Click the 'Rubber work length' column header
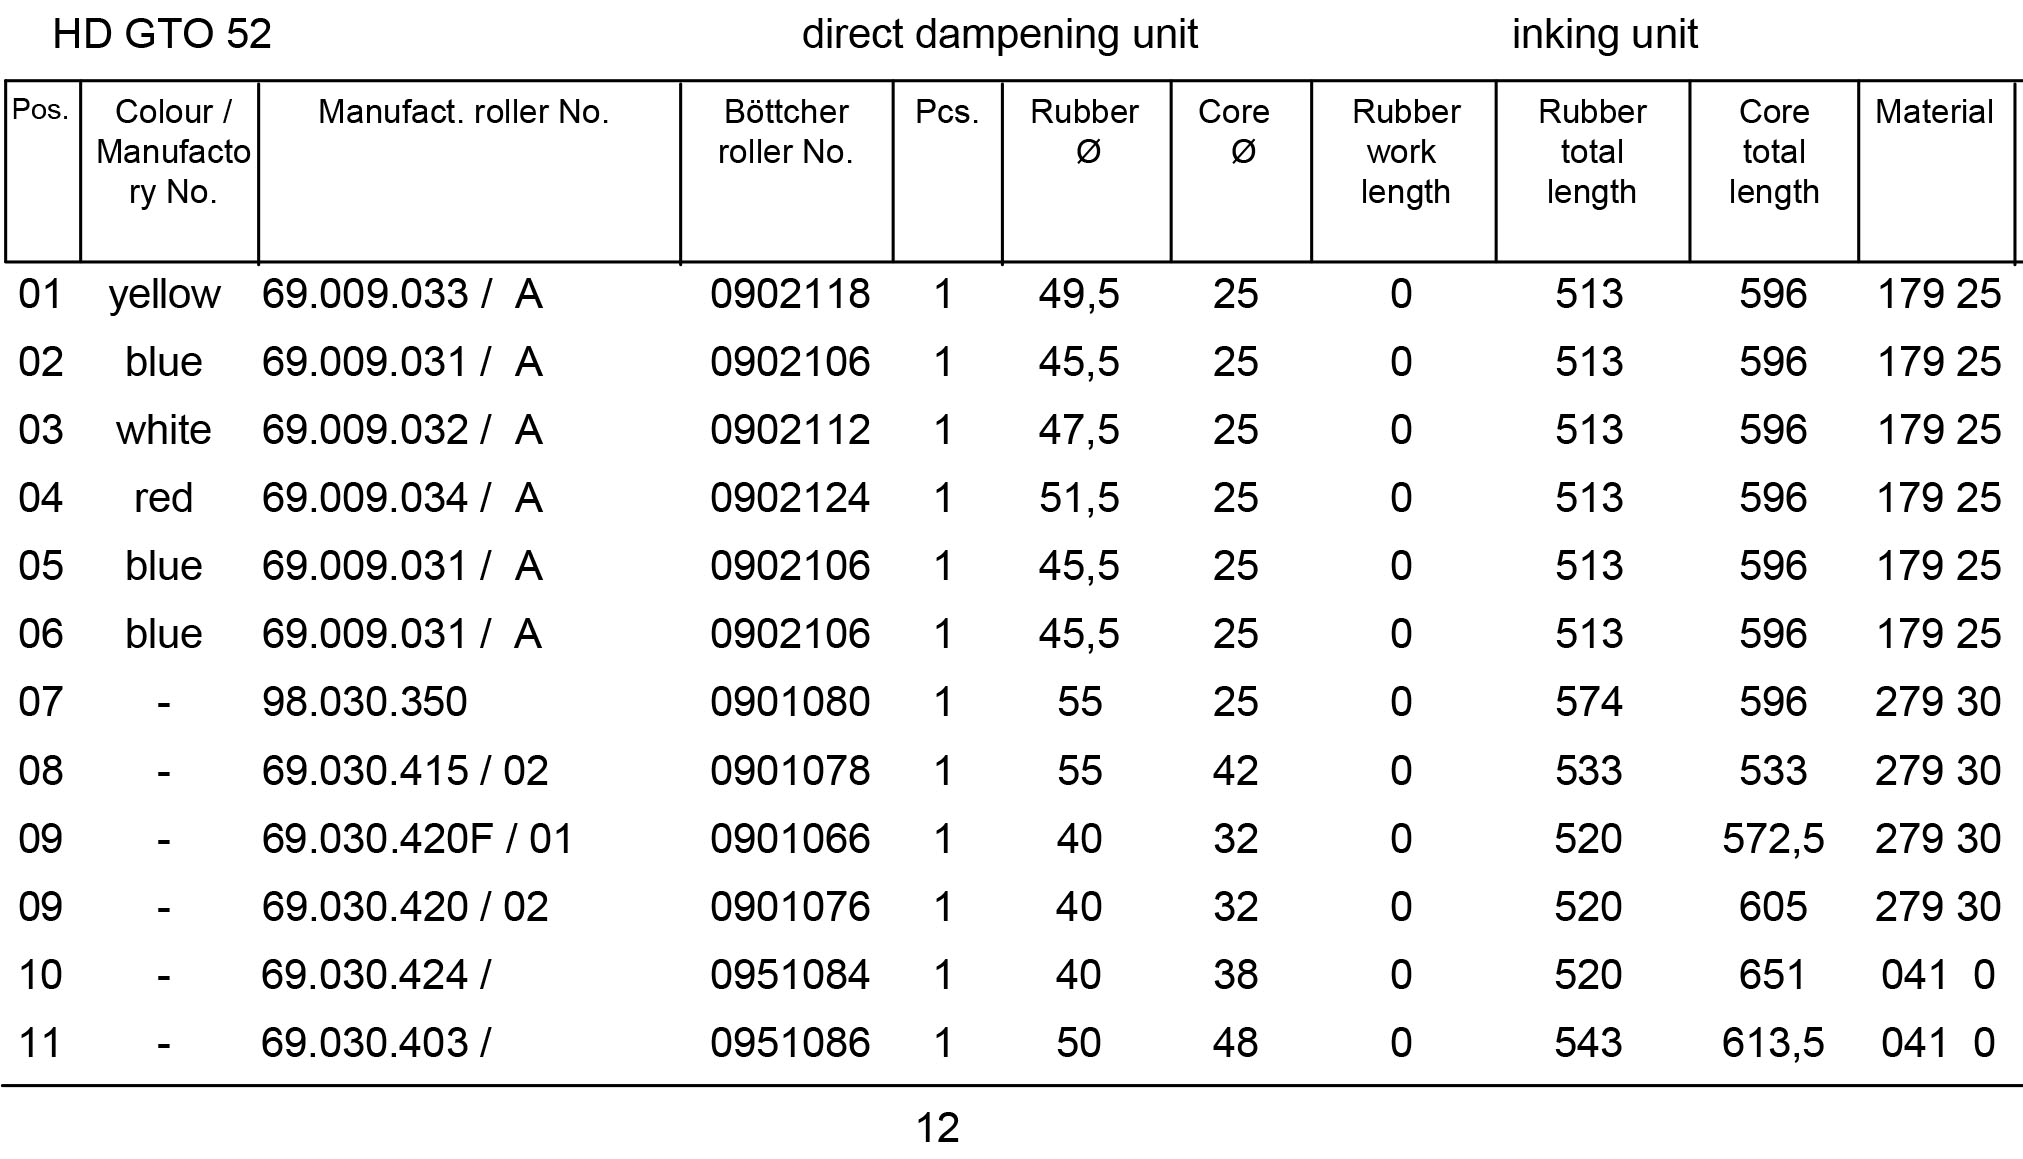The width and height of the screenshot is (2023, 1159). pos(1405,152)
